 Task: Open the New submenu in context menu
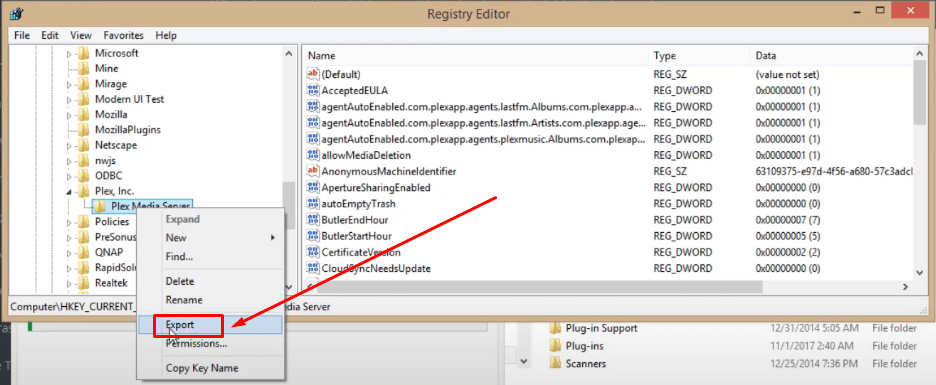210,238
